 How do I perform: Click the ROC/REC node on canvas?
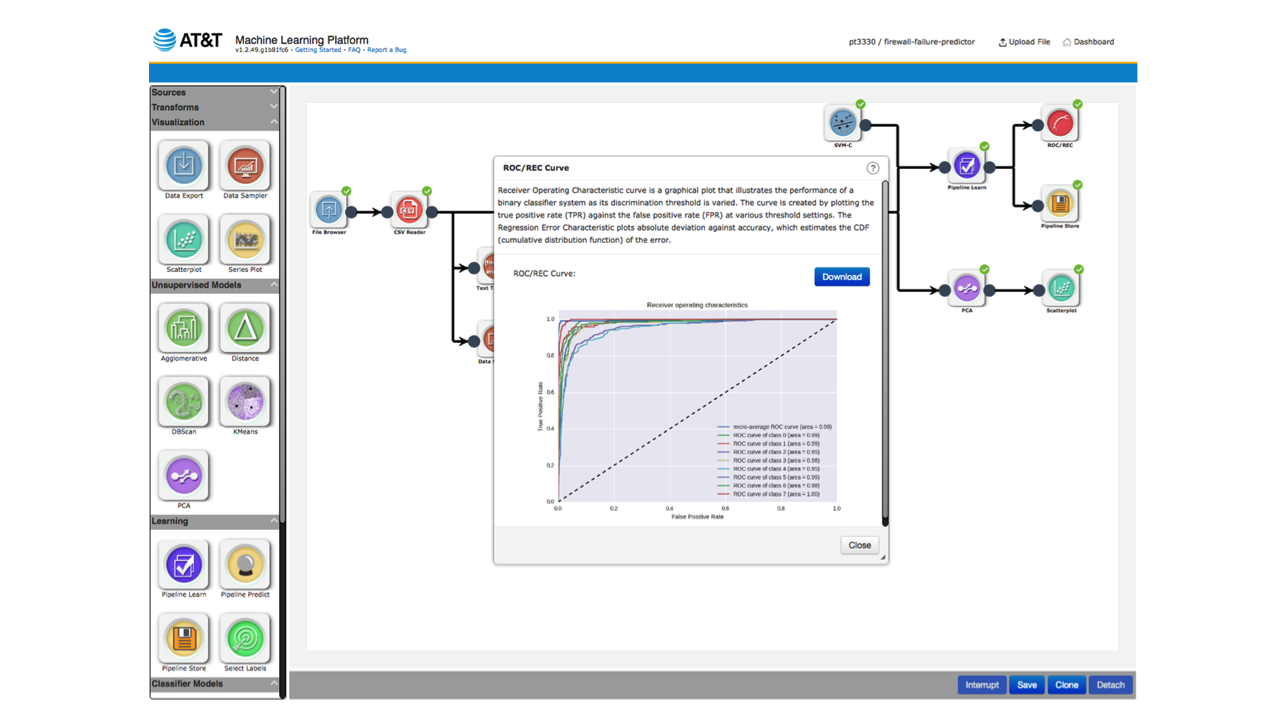pos(1060,123)
